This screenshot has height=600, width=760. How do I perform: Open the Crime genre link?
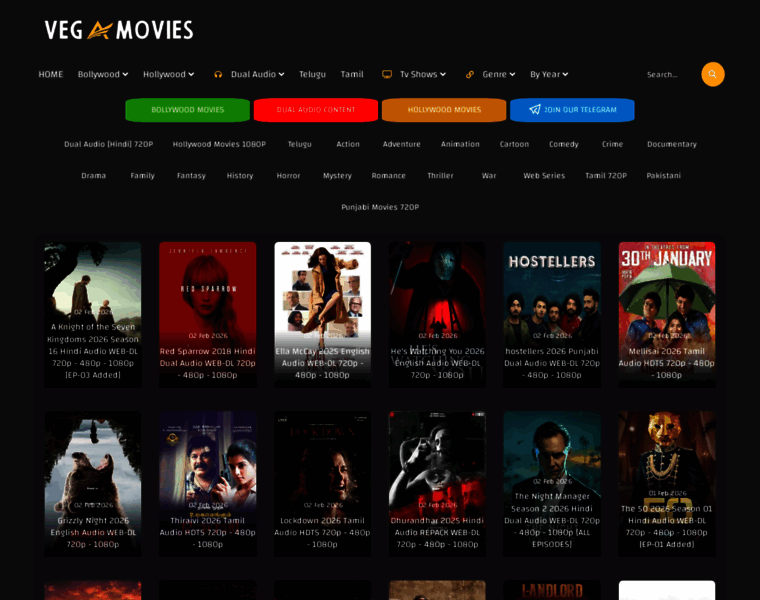click(x=612, y=144)
